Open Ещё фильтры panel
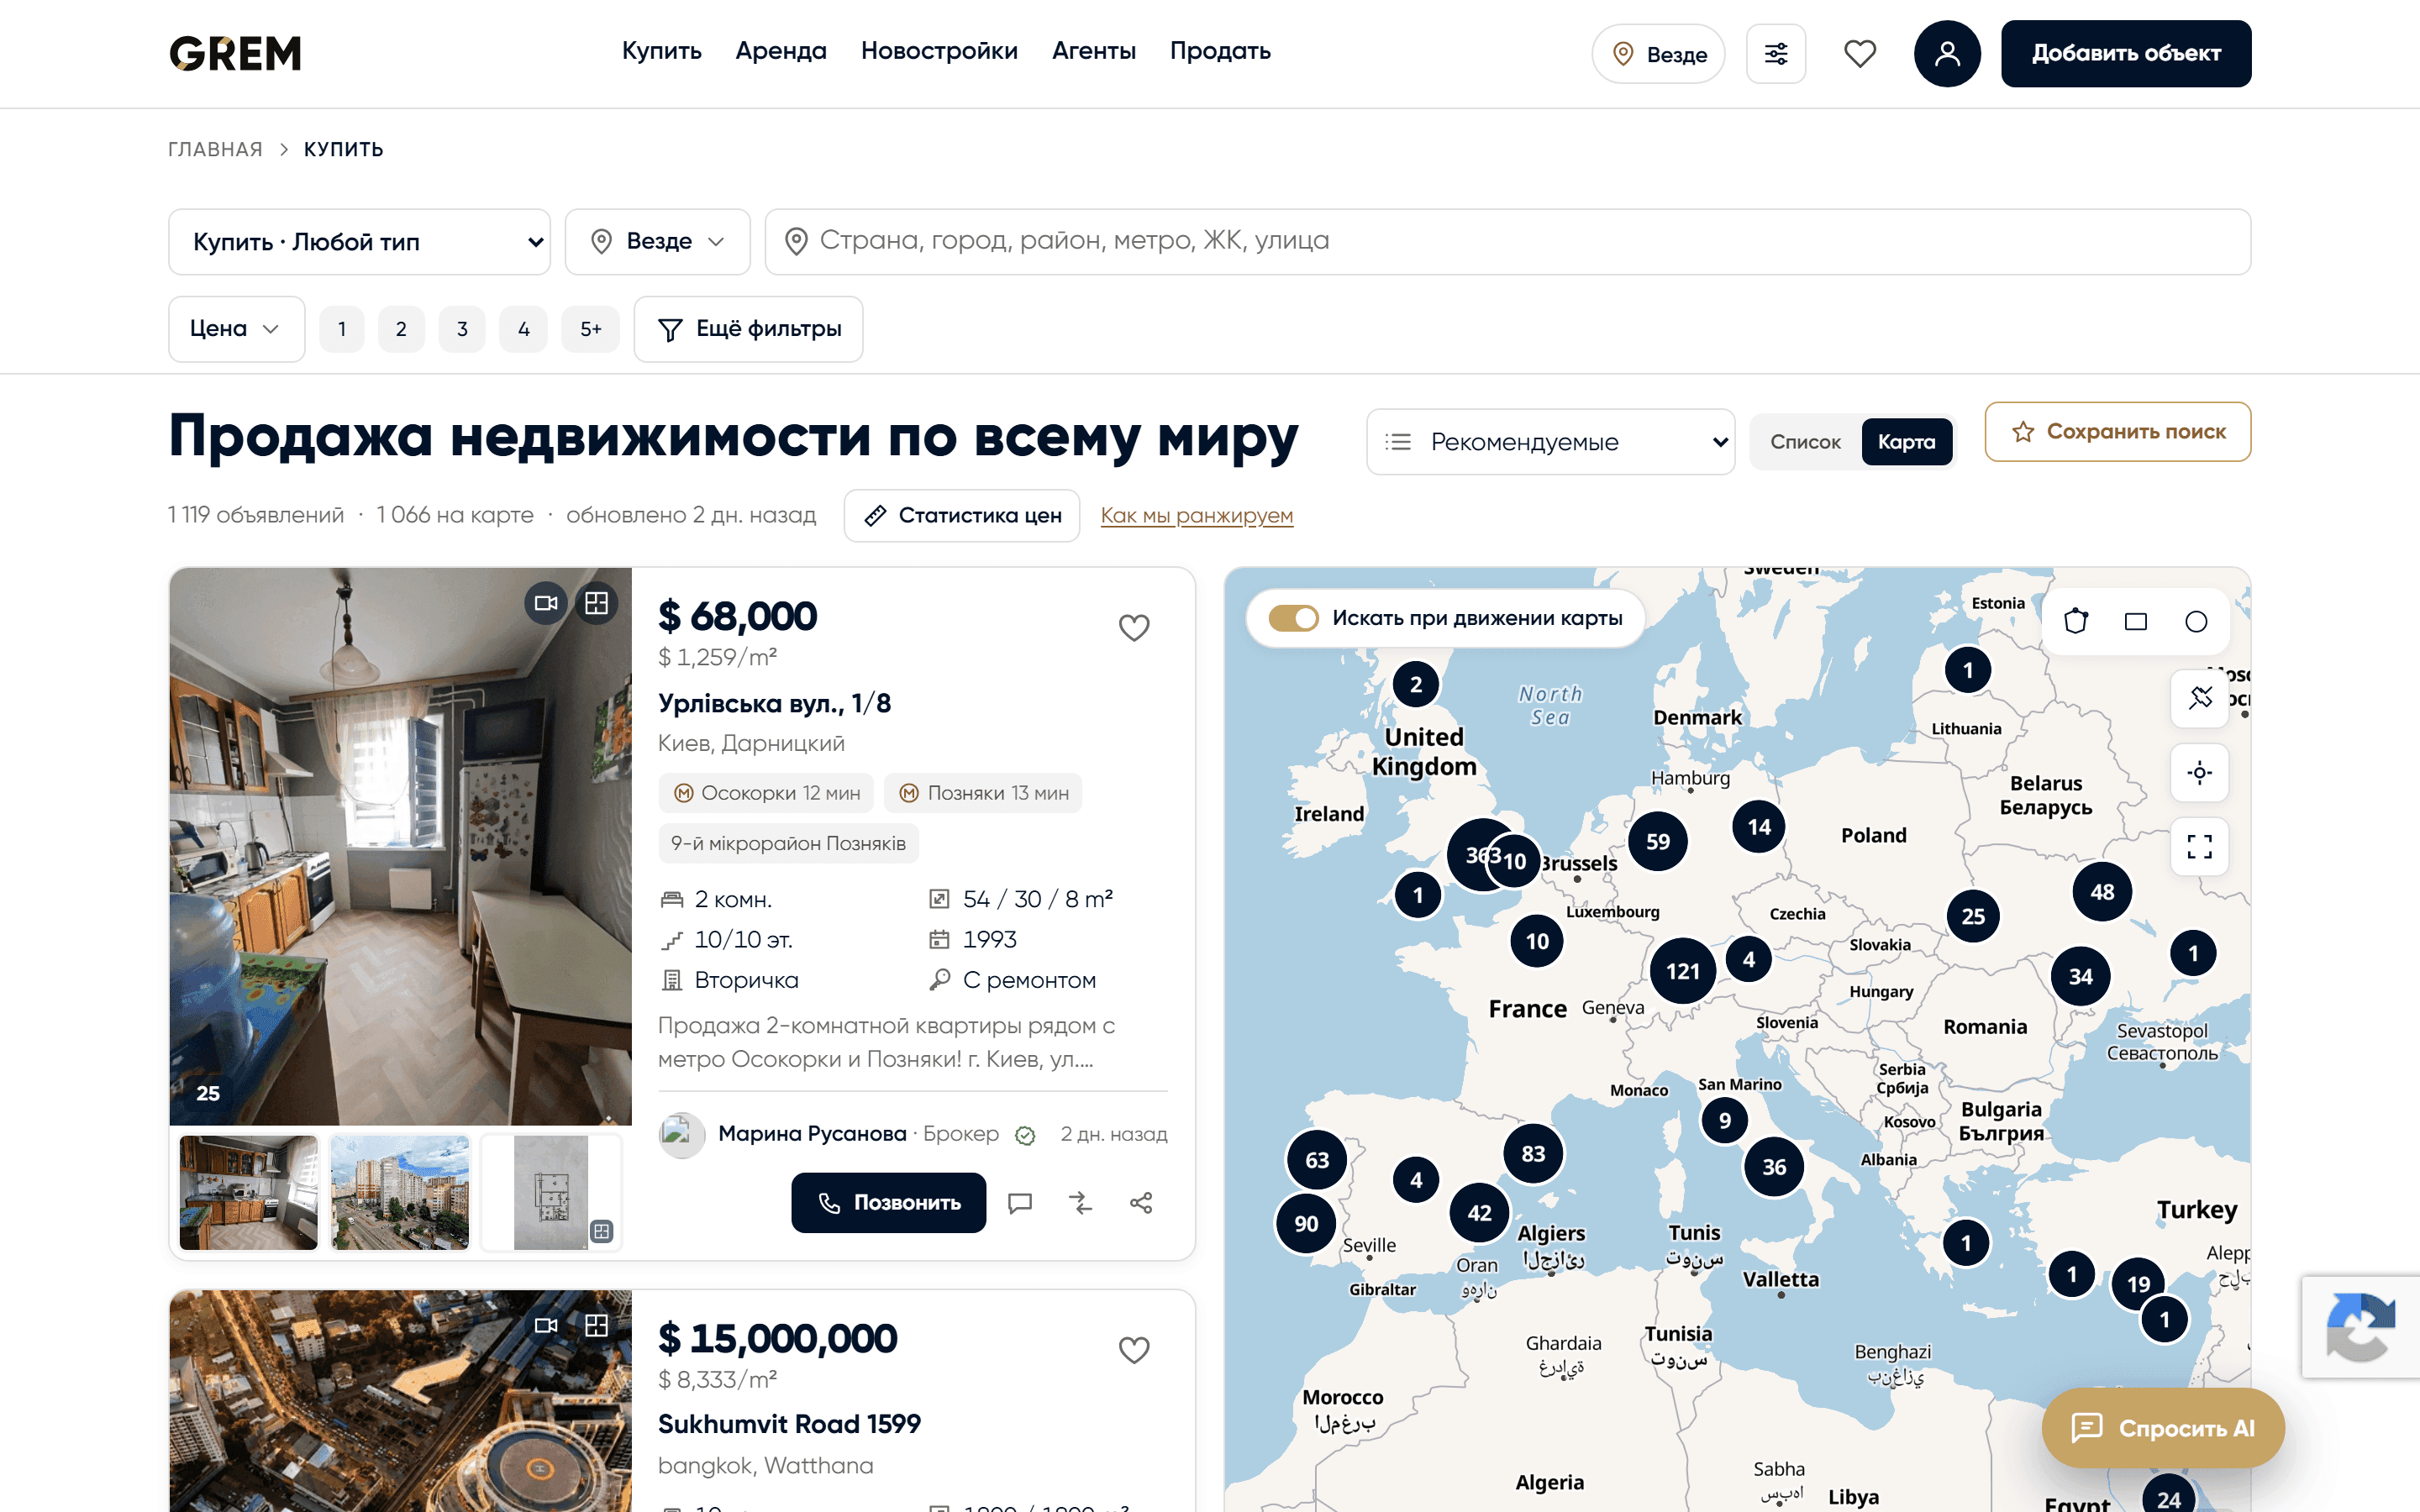Viewport: 2420px width, 1512px height. (748, 329)
